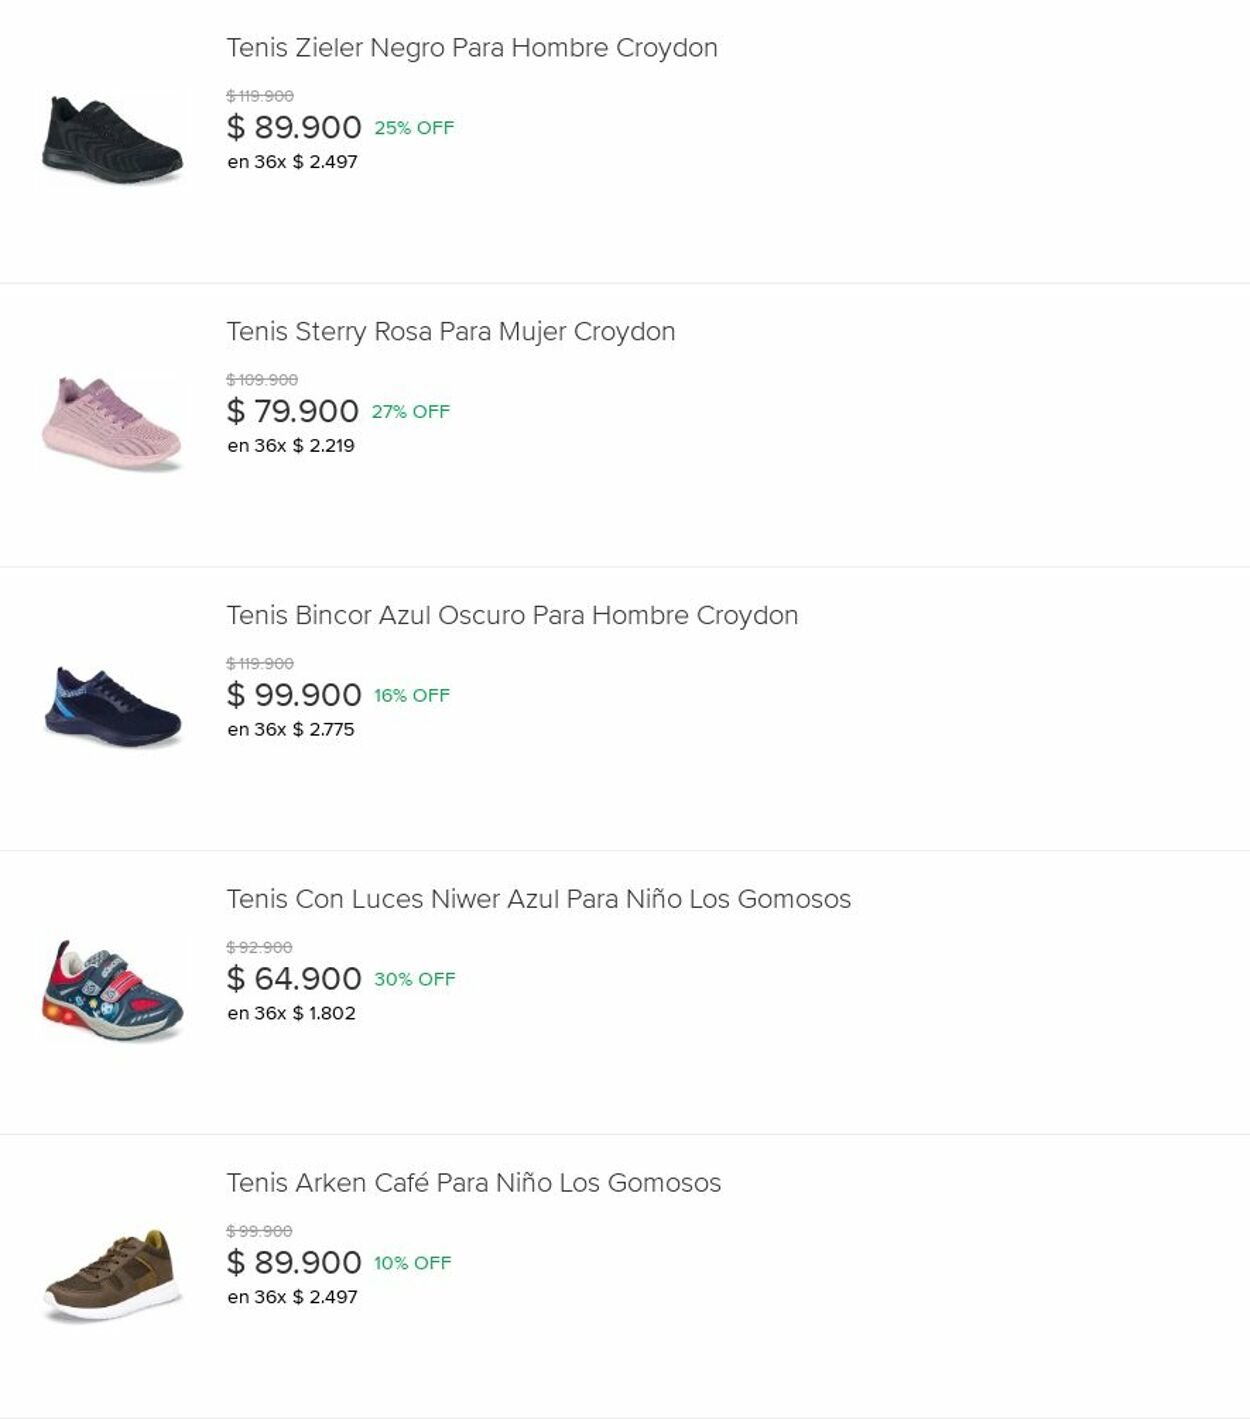Open Tenis Arken Café Para Niño listing
This screenshot has width=1250, height=1419.
point(473,1183)
